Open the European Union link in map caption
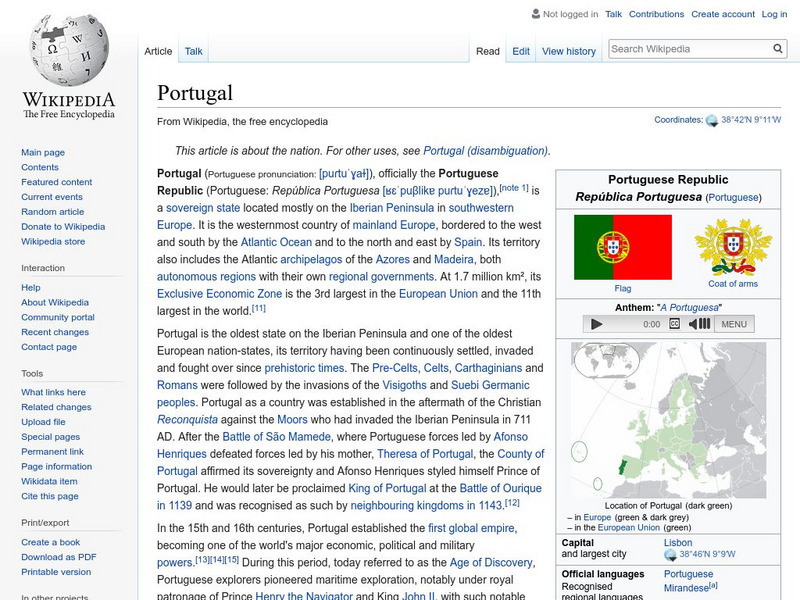Viewport: 800px width, 600px height. click(x=629, y=528)
